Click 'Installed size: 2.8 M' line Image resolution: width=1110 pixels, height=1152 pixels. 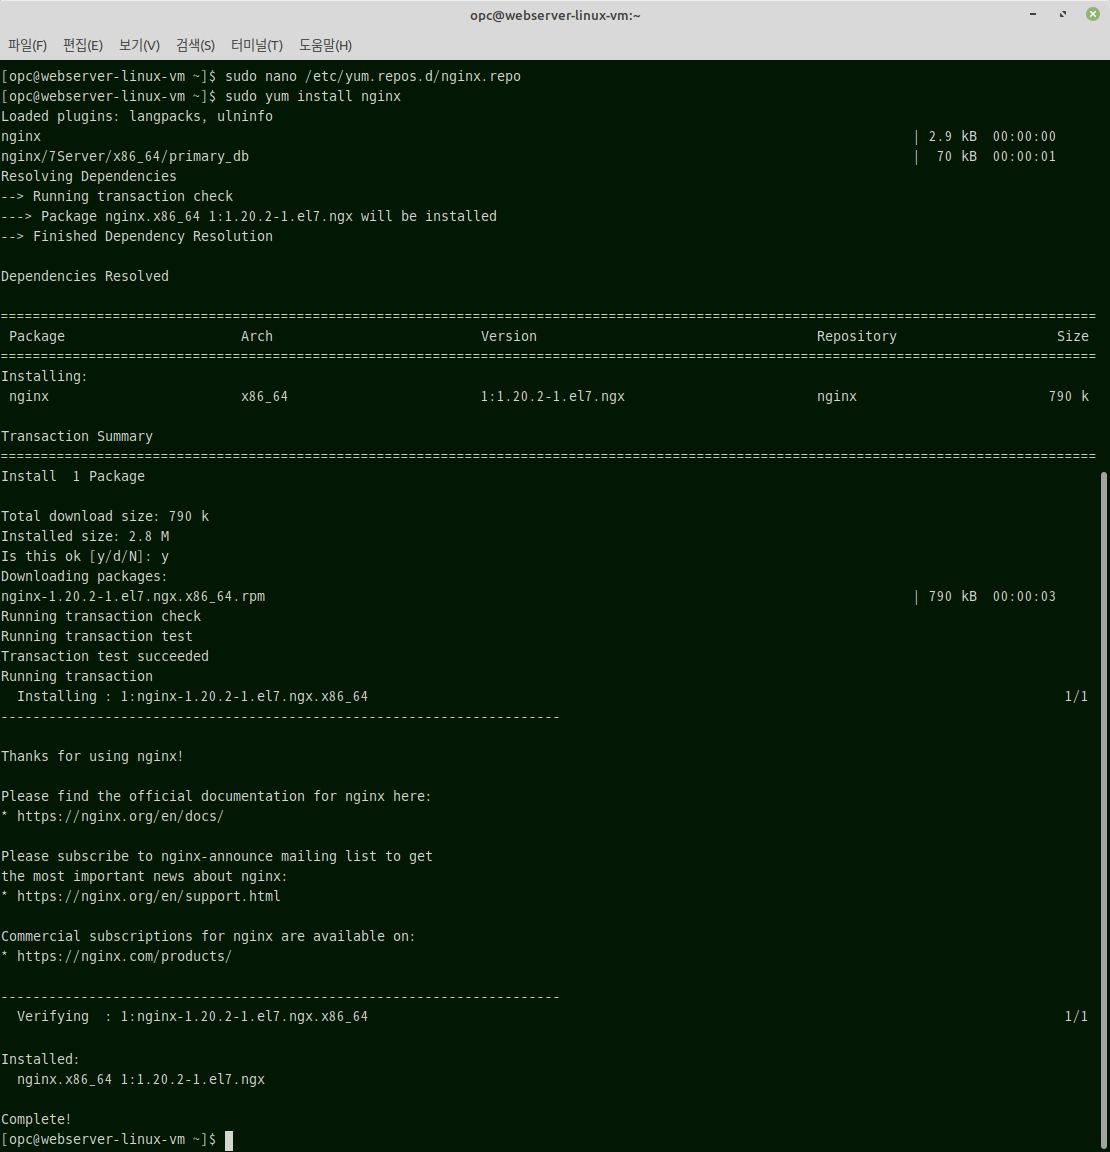[85, 536]
